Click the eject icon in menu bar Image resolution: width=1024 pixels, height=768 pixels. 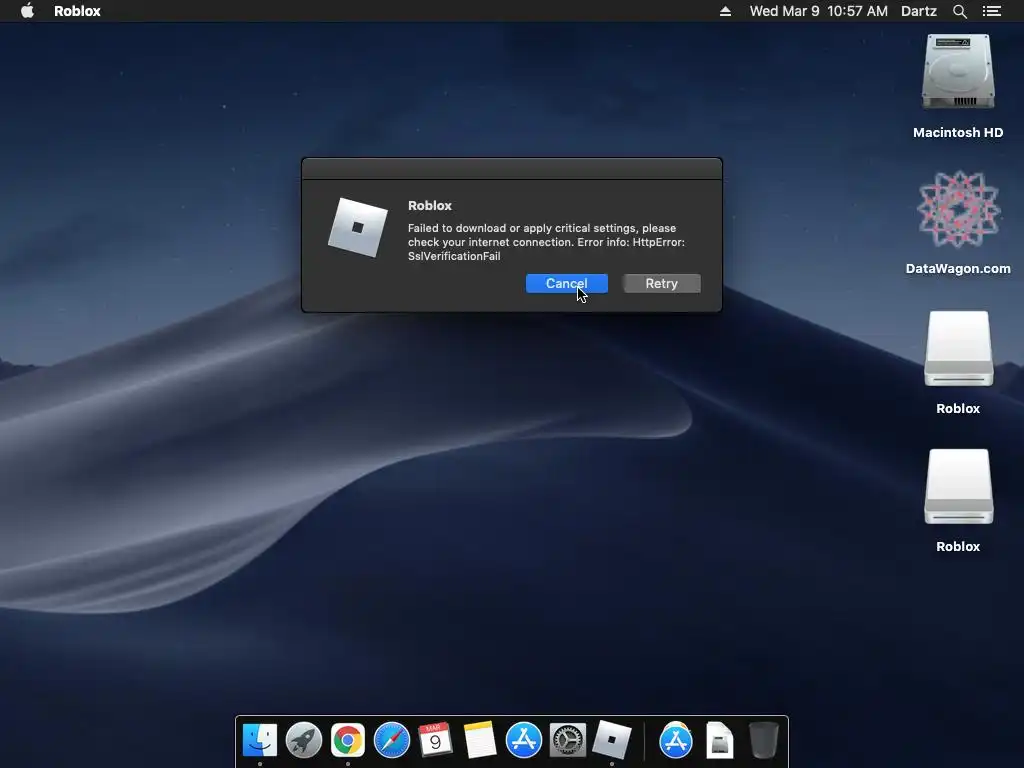click(x=725, y=11)
